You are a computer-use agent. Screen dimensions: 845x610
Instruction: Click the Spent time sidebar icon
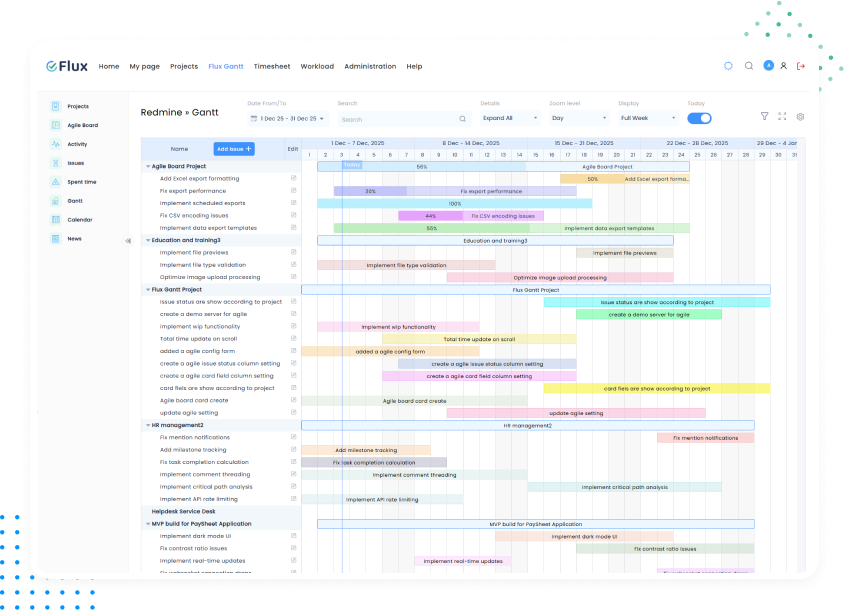[x=56, y=182]
